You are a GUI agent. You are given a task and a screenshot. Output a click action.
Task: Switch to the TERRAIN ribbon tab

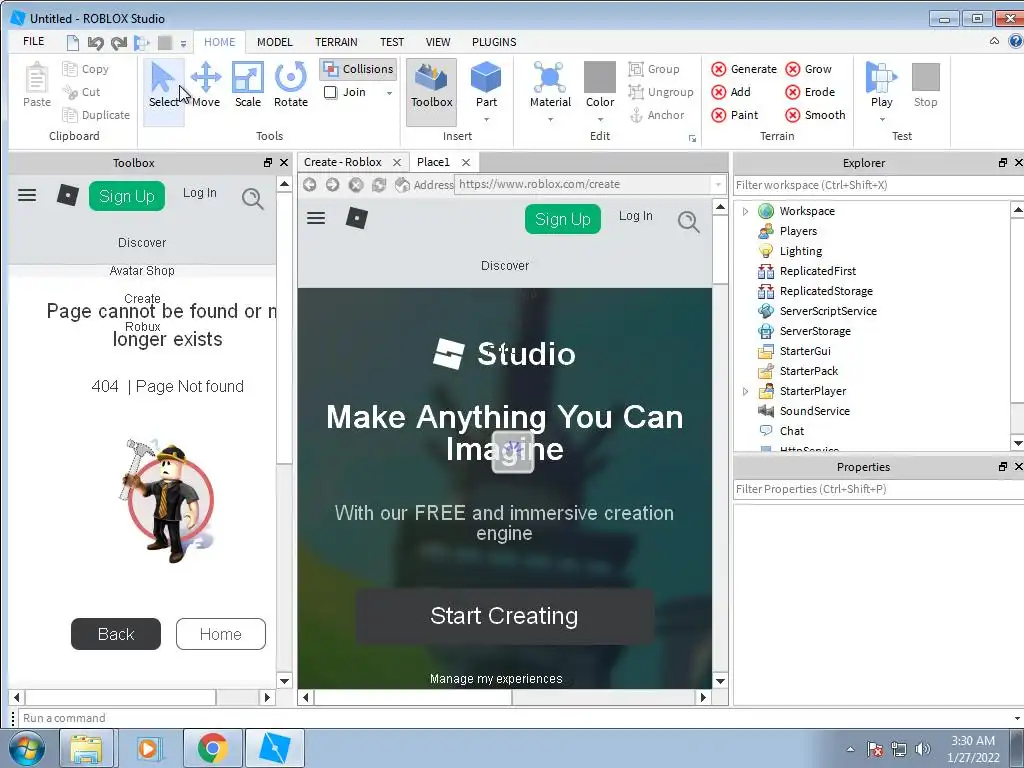point(336,42)
